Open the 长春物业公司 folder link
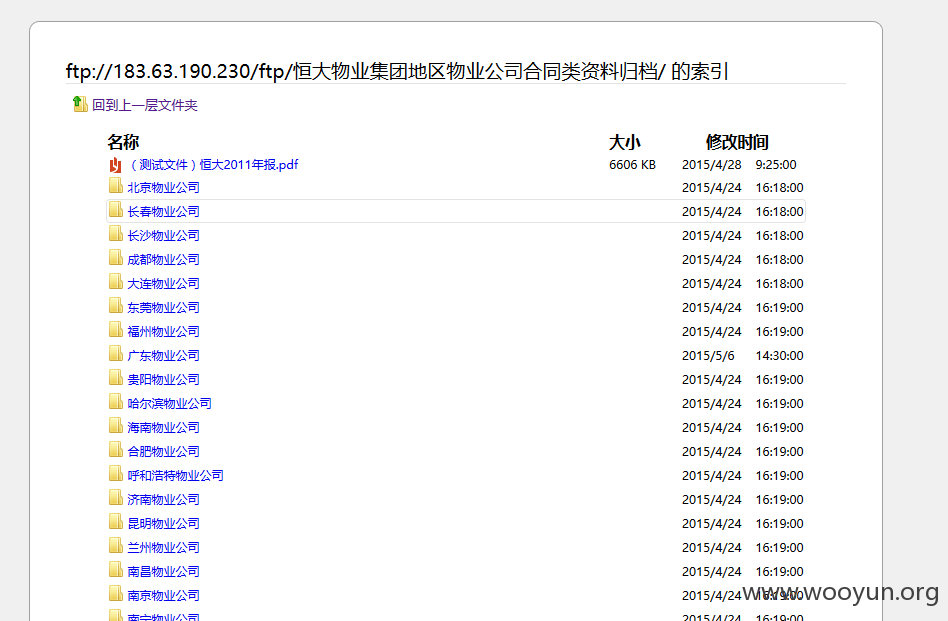The width and height of the screenshot is (948, 621). [x=163, y=212]
